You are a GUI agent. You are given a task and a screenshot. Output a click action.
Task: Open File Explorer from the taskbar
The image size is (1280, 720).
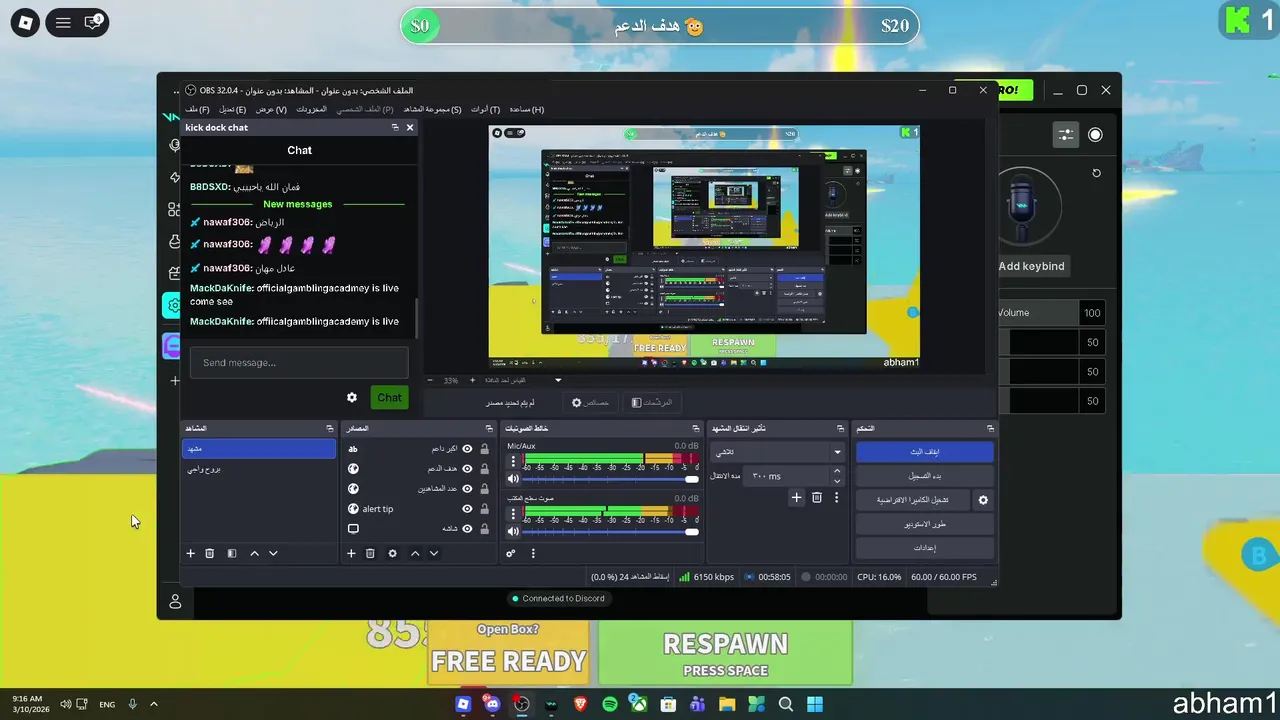[x=727, y=704]
